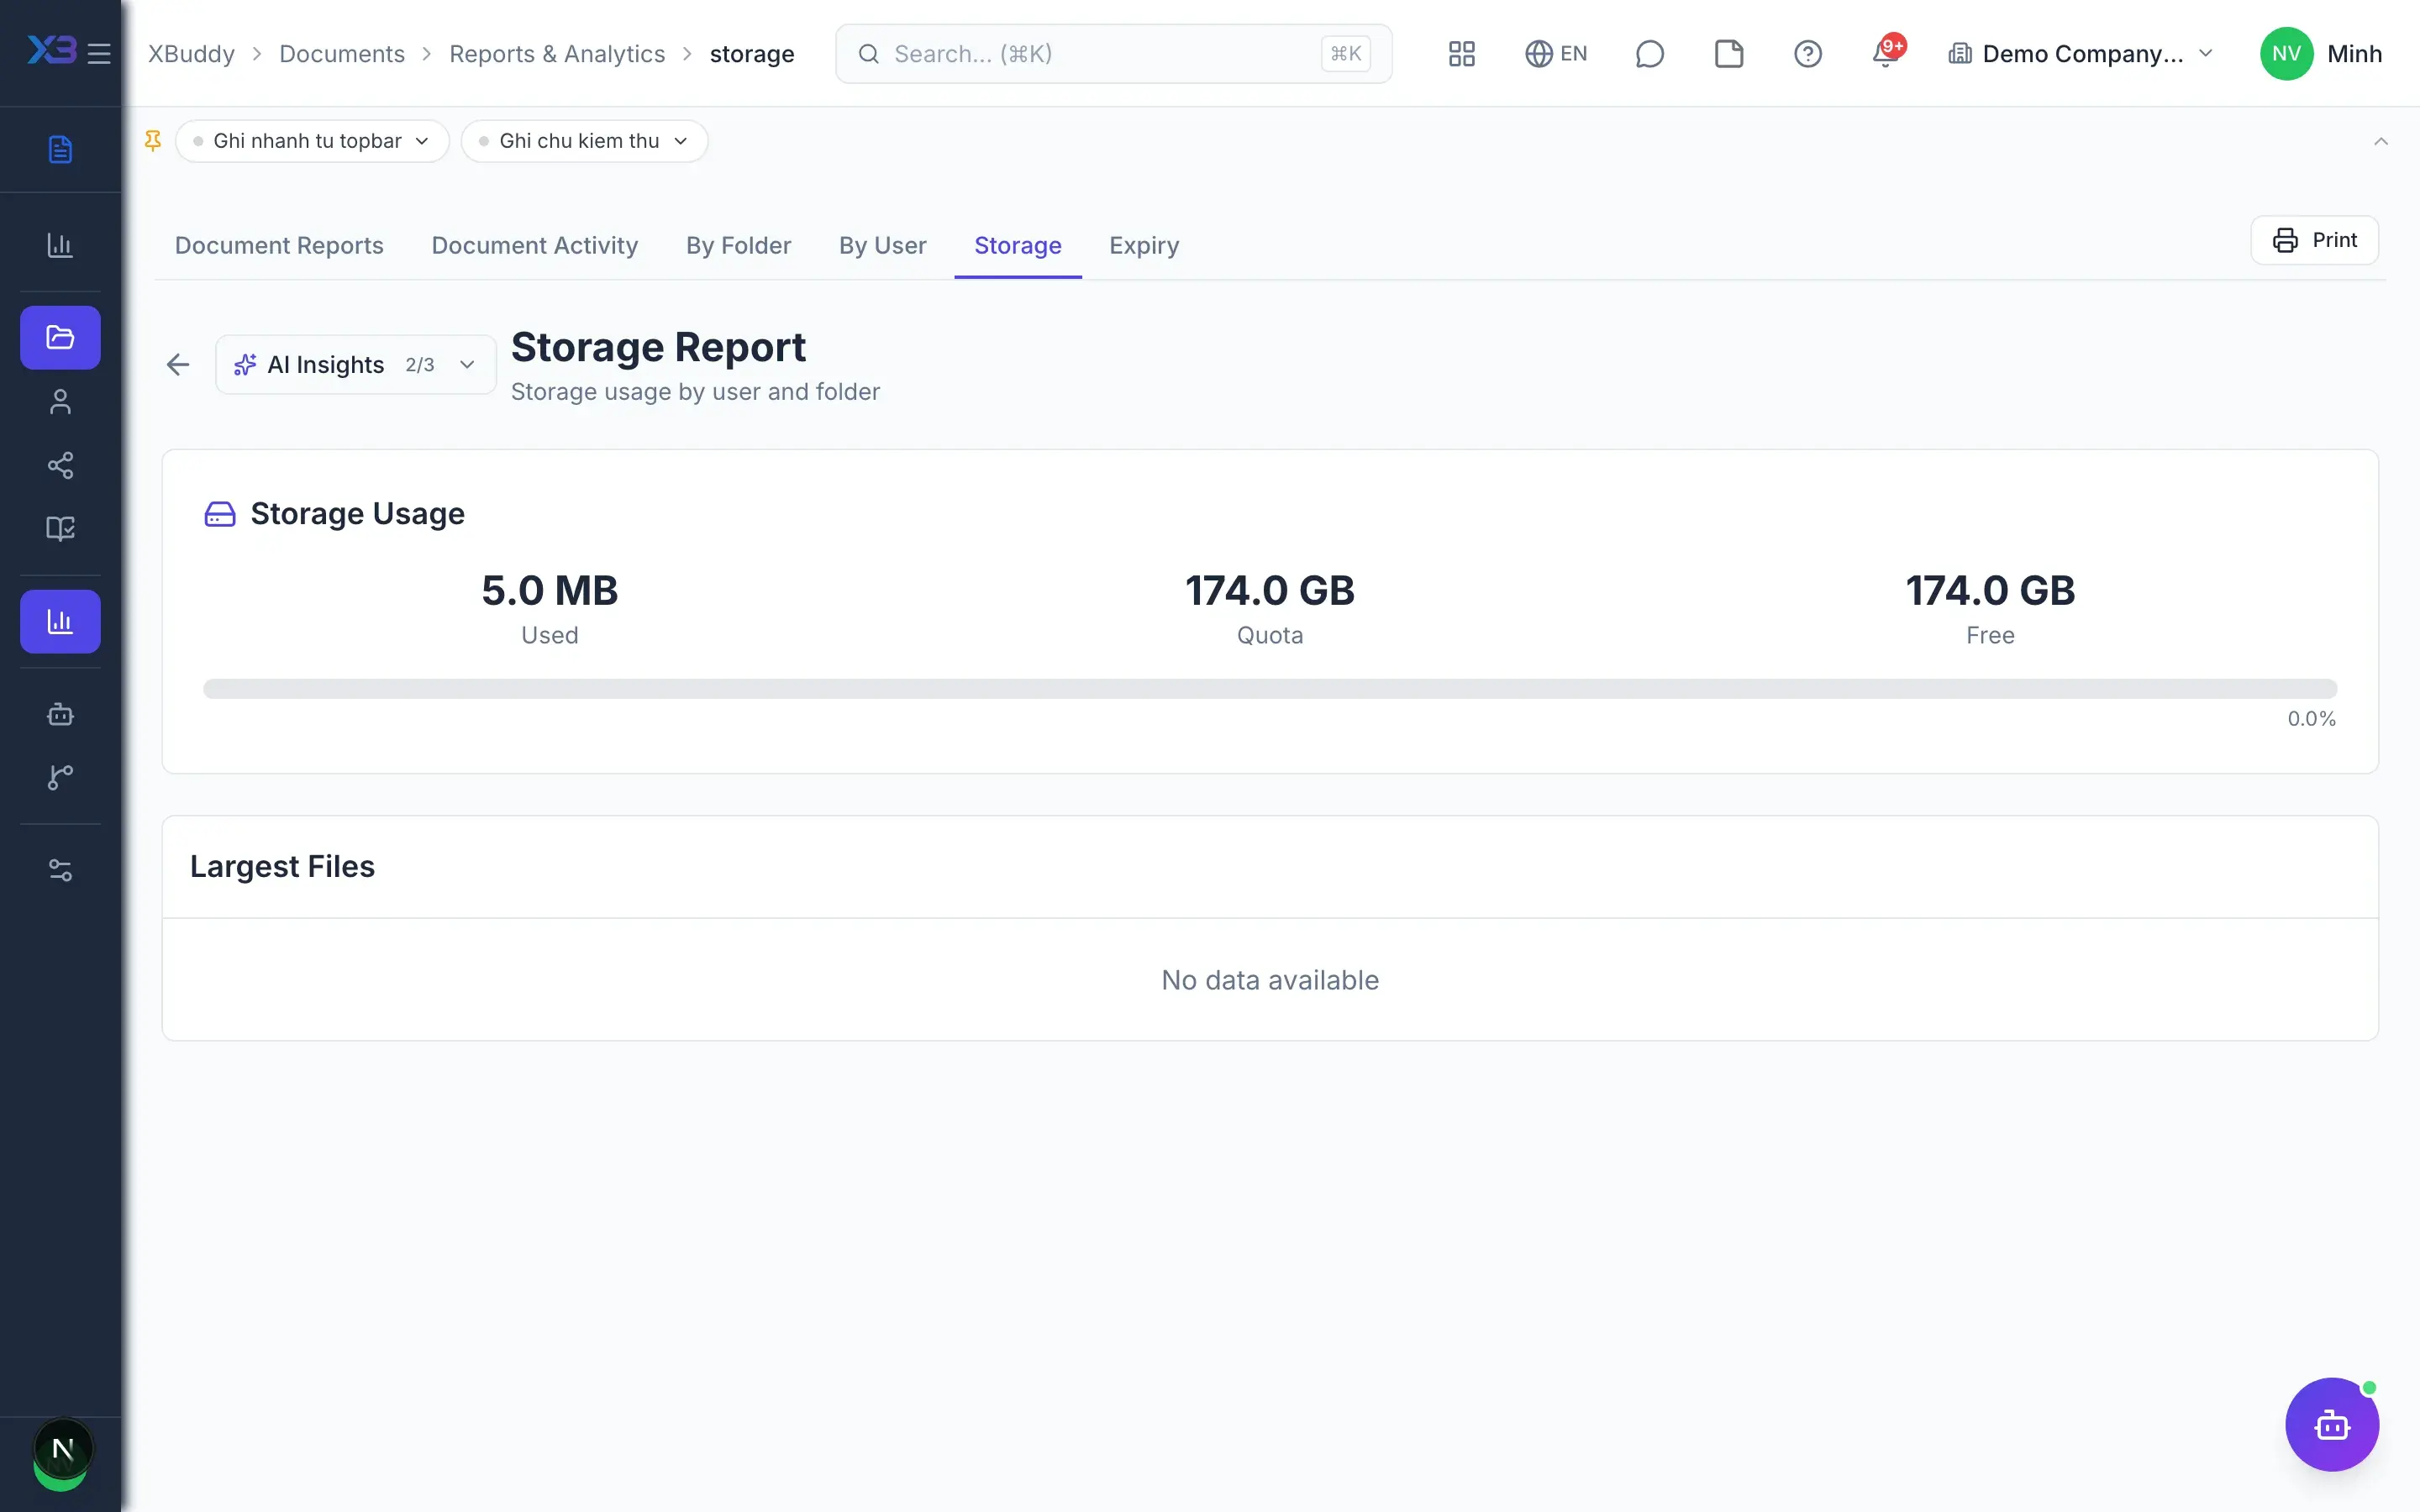Open the chat bubble icon in topbar

click(x=1650, y=54)
